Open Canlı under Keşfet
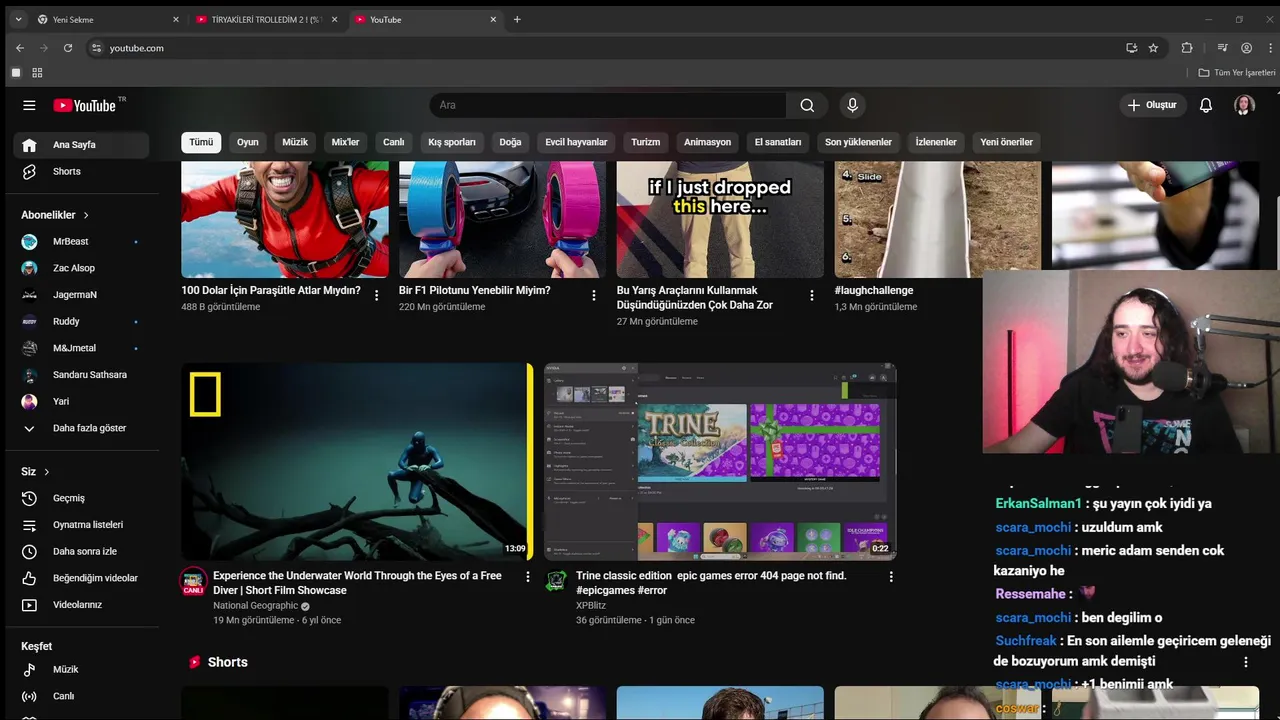Image resolution: width=1280 pixels, height=720 pixels. pos(81,696)
